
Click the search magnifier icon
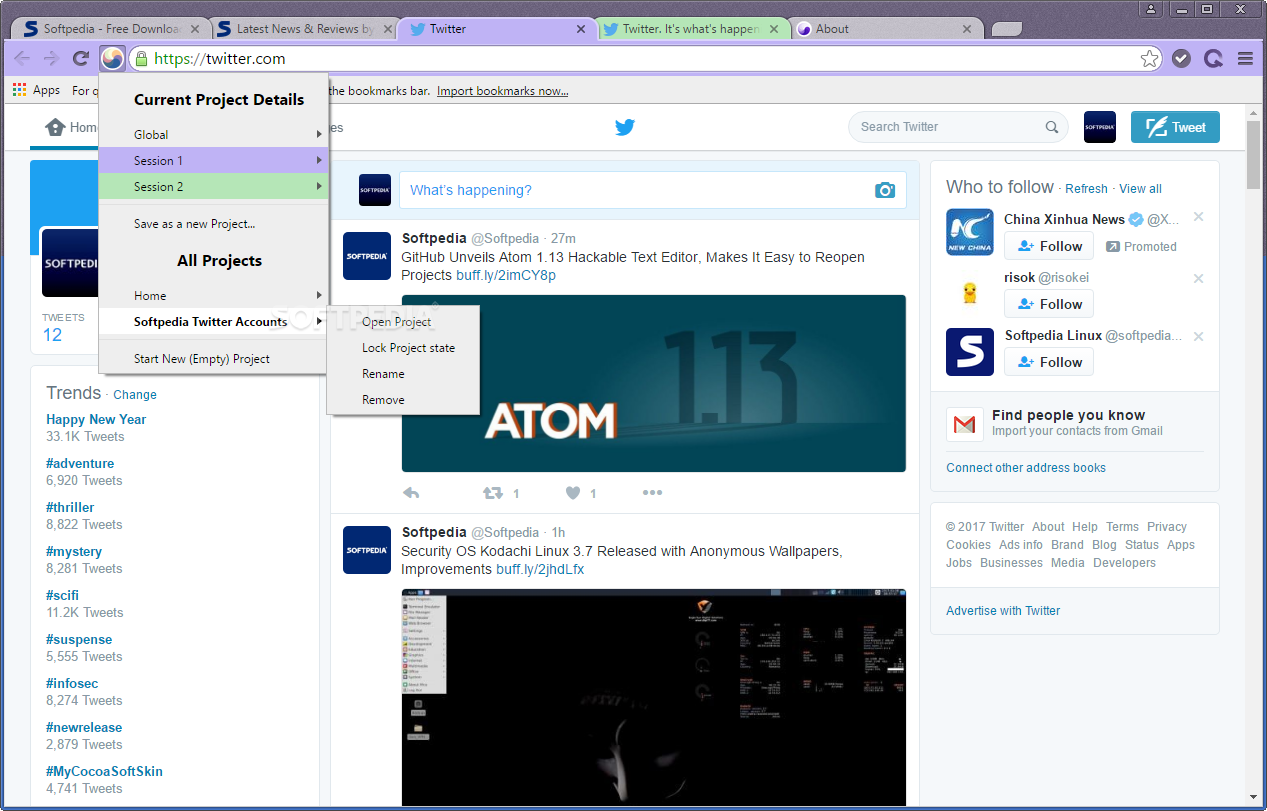pyautogui.click(x=1052, y=127)
